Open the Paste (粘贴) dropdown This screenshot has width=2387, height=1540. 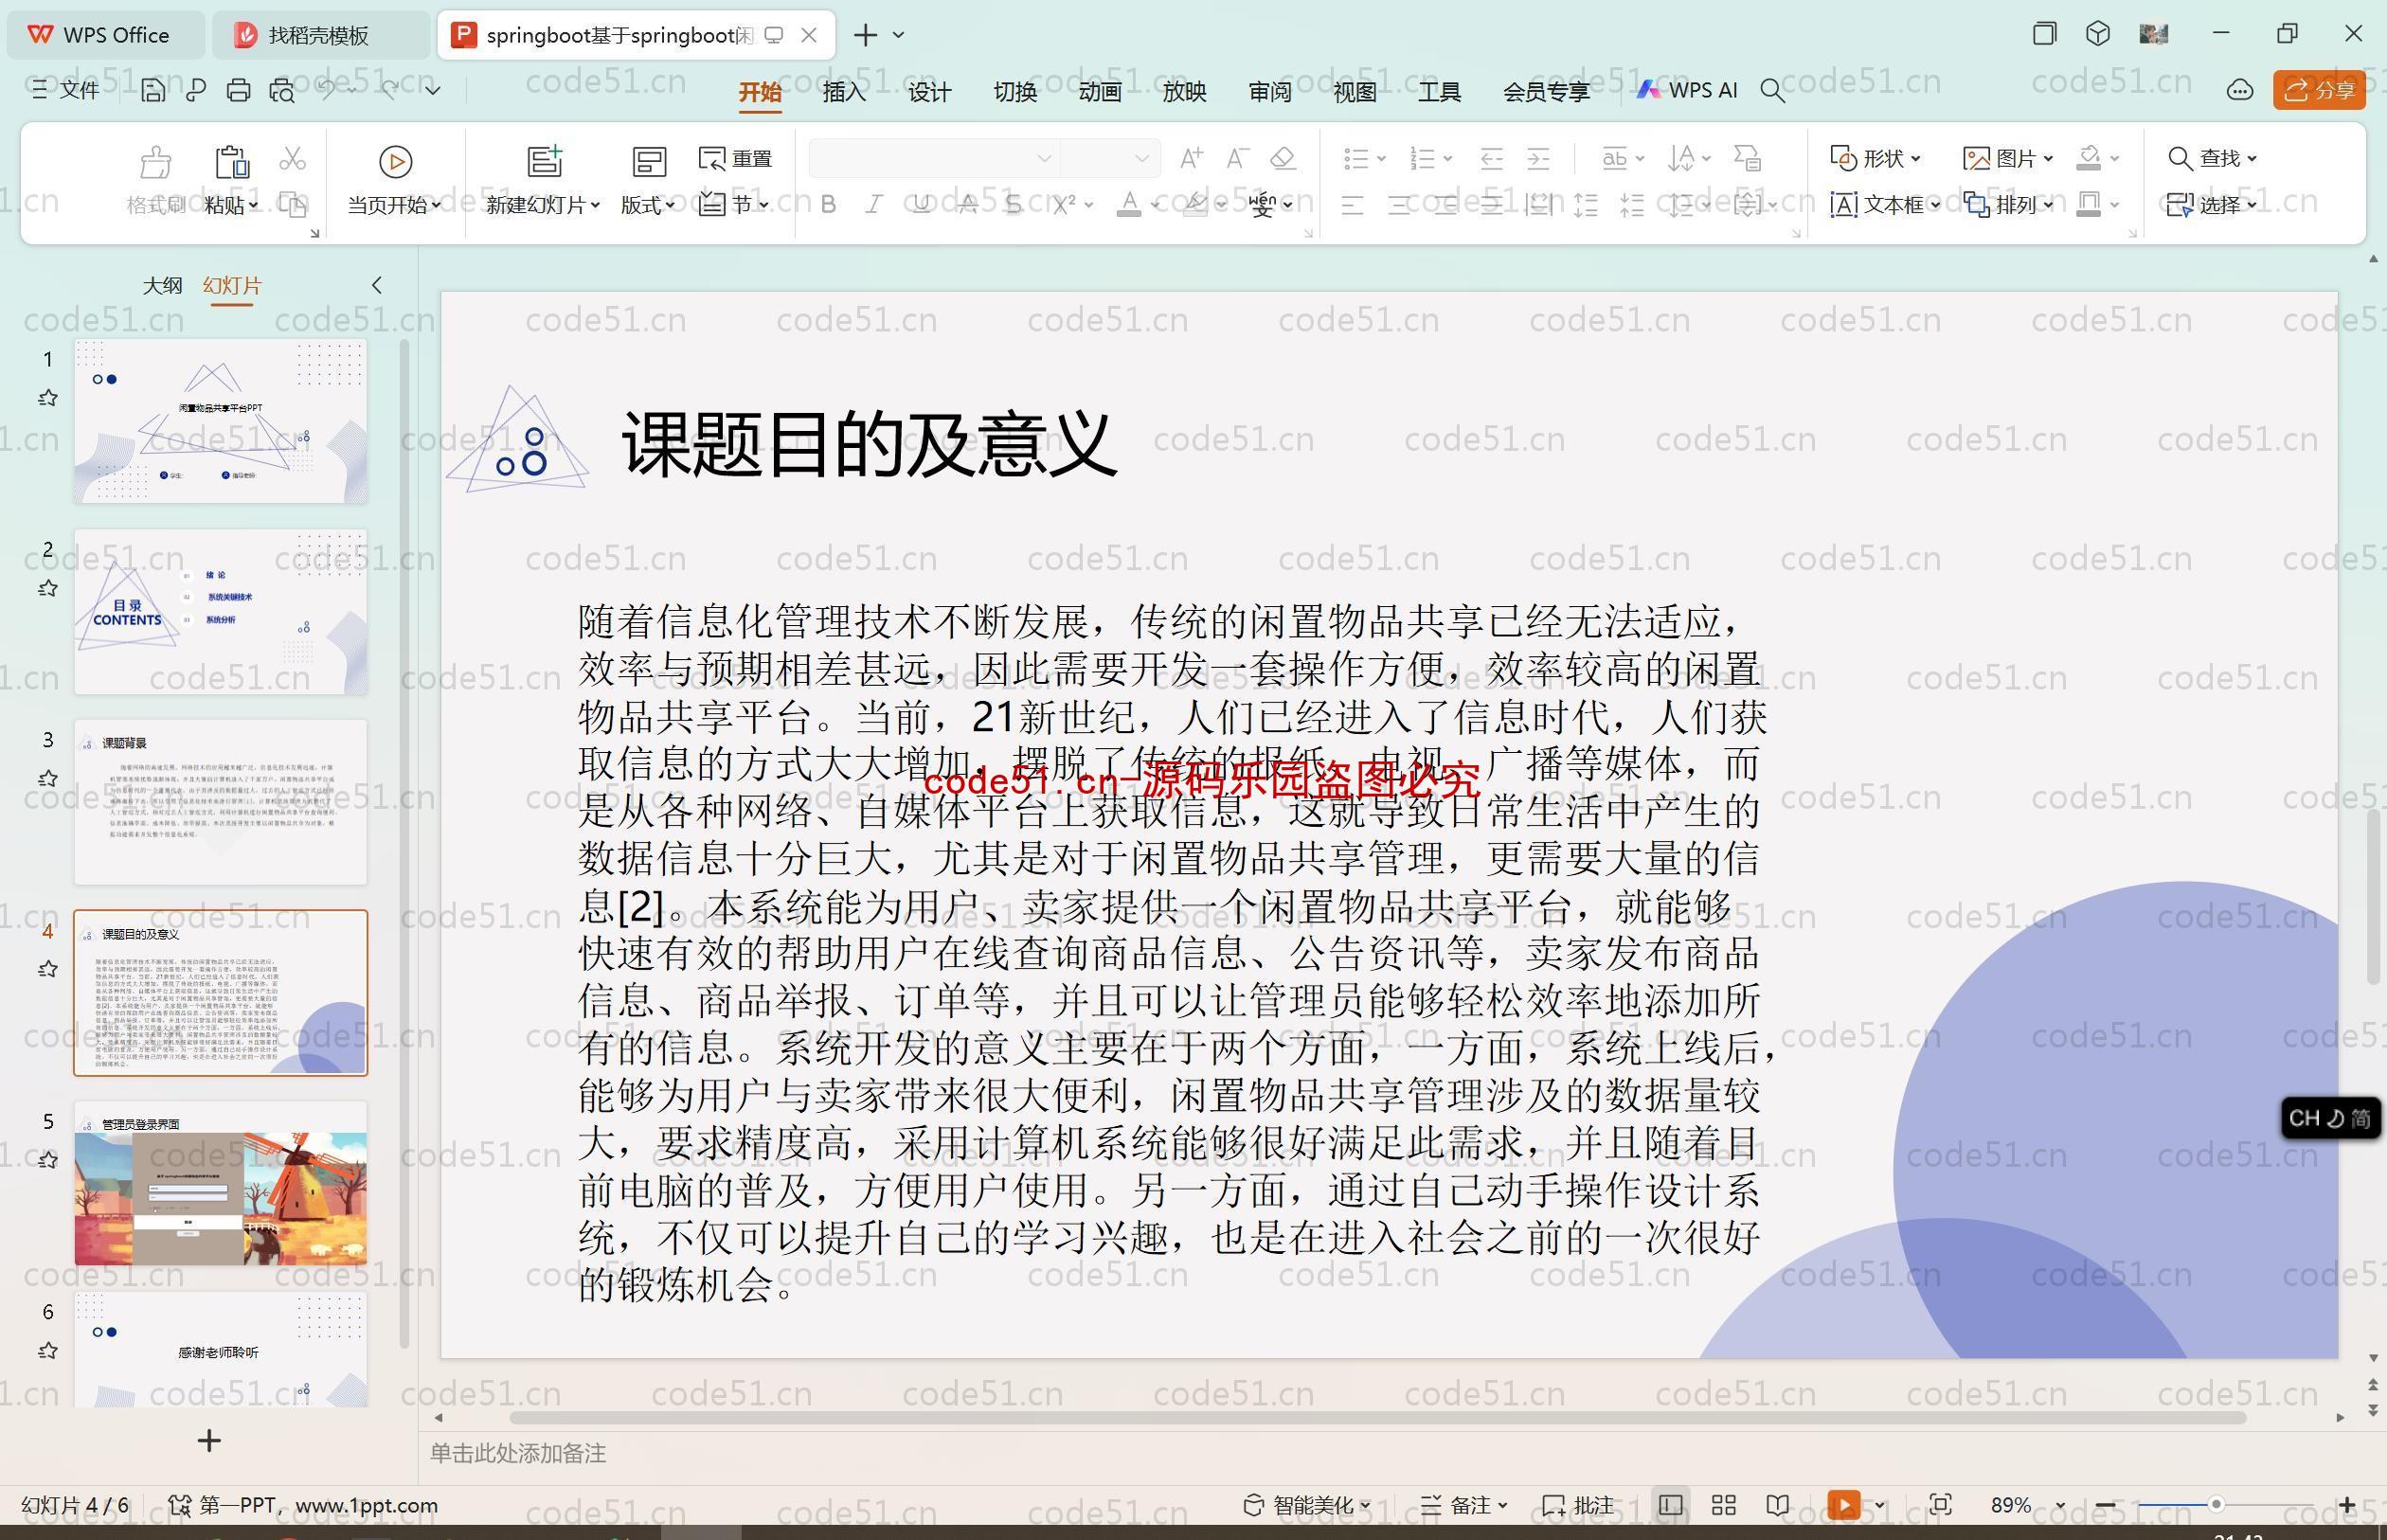pos(231,205)
